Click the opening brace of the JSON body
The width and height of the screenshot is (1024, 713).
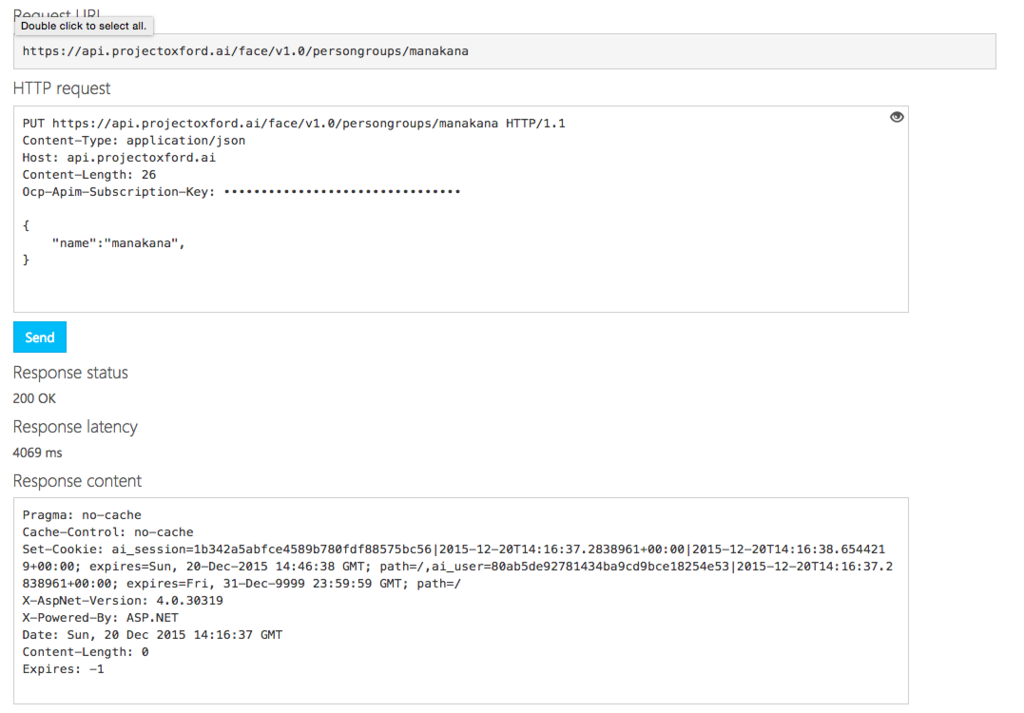point(26,225)
